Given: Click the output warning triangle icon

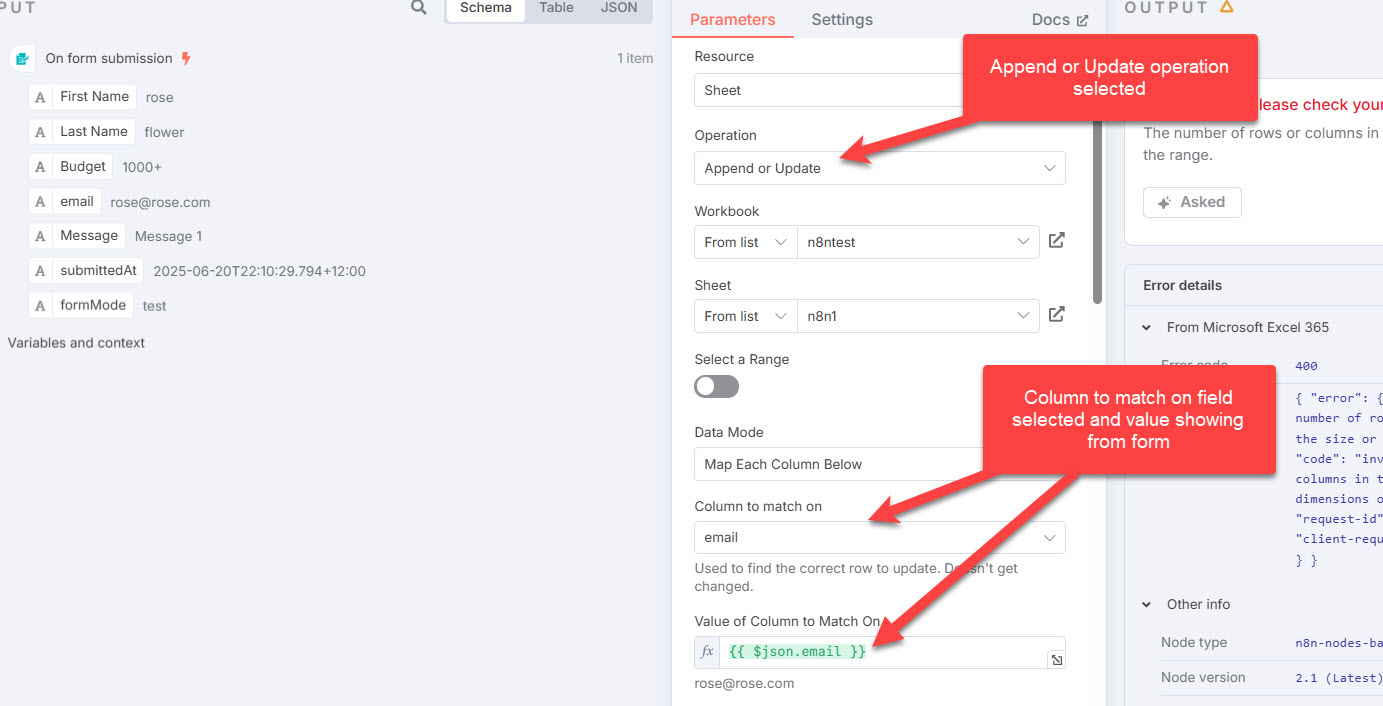Looking at the screenshot, I should click(x=1227, y=7).
